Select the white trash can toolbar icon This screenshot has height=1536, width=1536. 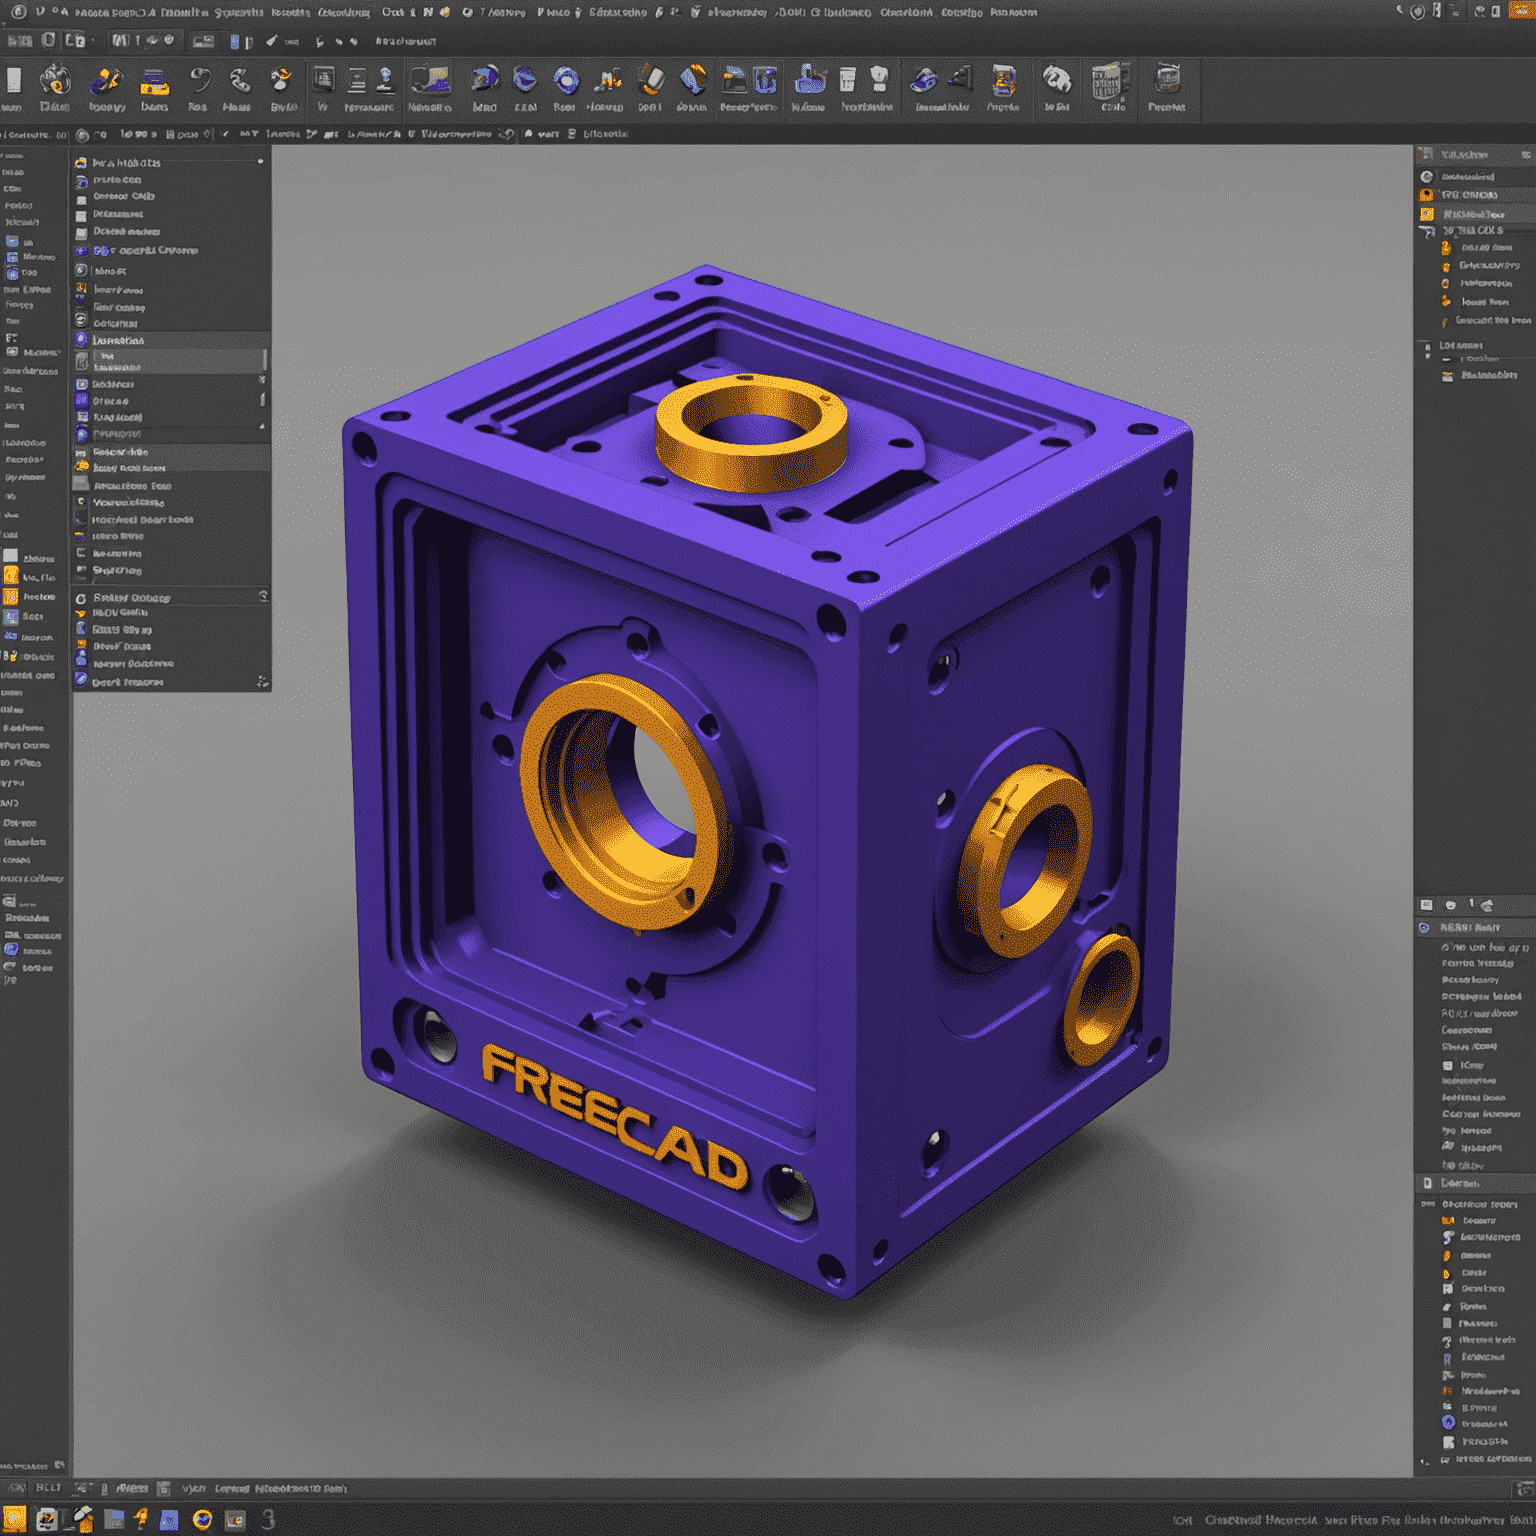(848, 79)
